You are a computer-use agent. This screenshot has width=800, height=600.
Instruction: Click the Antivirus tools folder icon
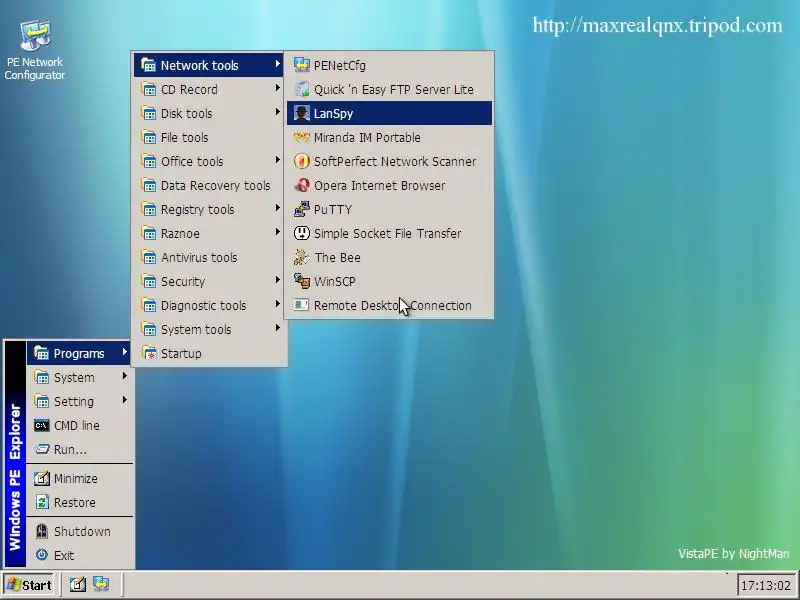[149, 257]
